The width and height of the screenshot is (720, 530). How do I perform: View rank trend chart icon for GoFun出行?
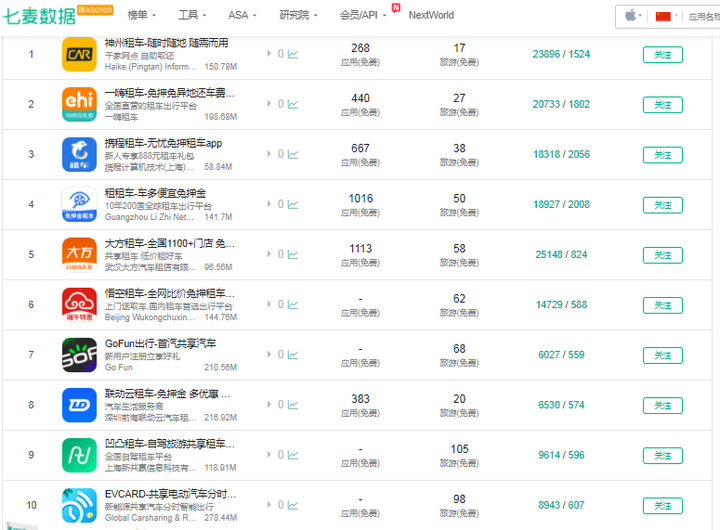(293, 355)
